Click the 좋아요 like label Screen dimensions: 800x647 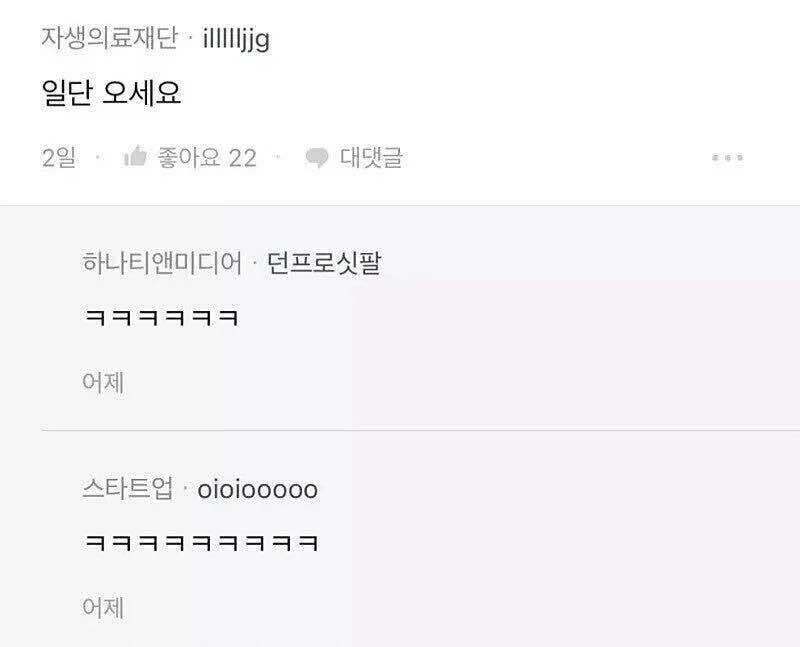click(188, 157)
